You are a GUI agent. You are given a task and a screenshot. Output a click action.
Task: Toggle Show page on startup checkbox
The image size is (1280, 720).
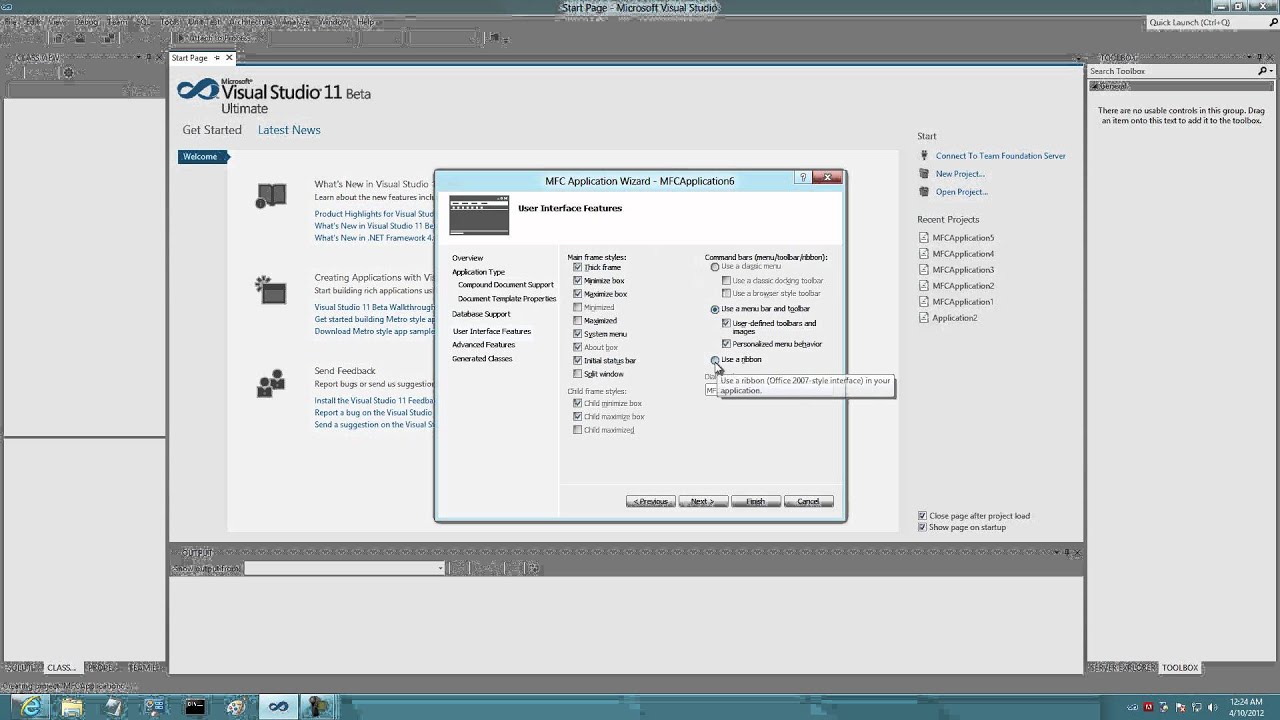(922, 527)
